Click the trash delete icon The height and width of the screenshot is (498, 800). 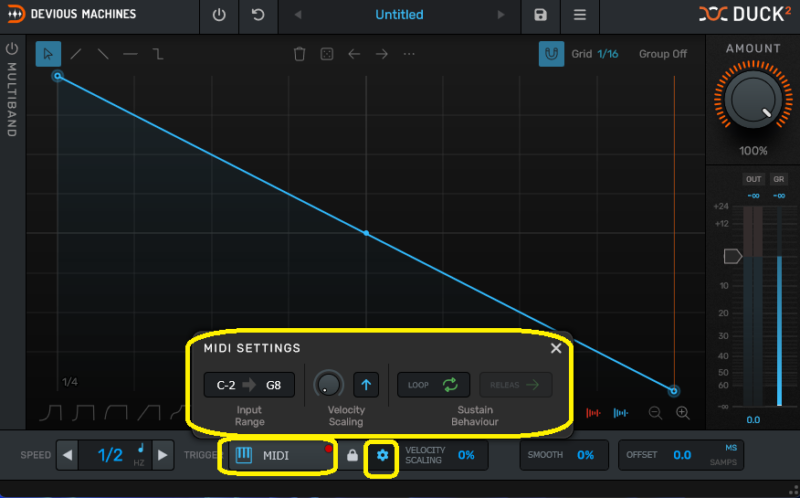pos(299,54)
